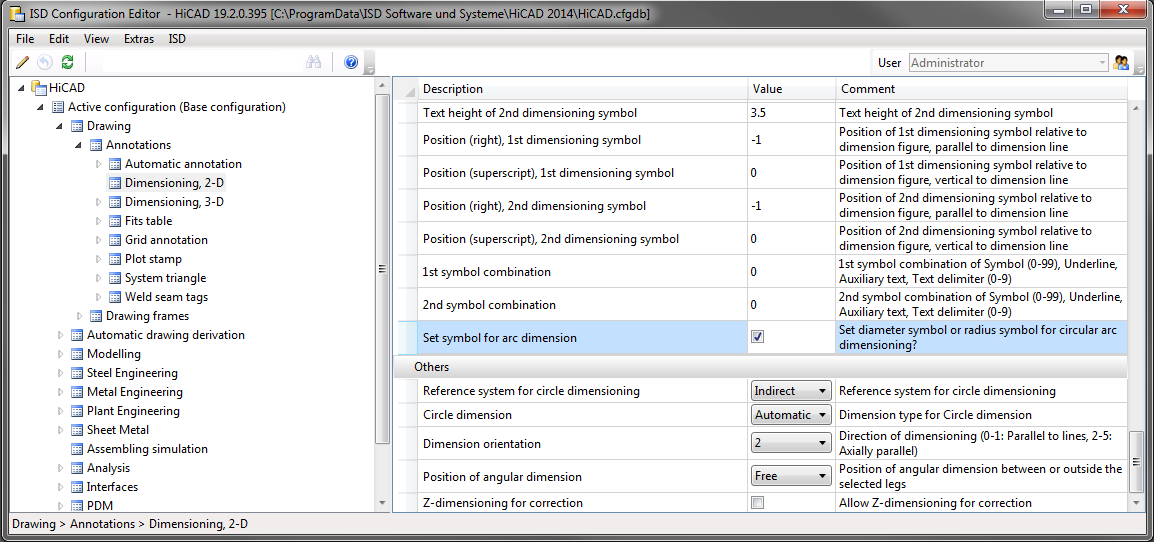Open the ISD menu
Viewport: 1154px width, 542px height.
(x=177, y=39)
